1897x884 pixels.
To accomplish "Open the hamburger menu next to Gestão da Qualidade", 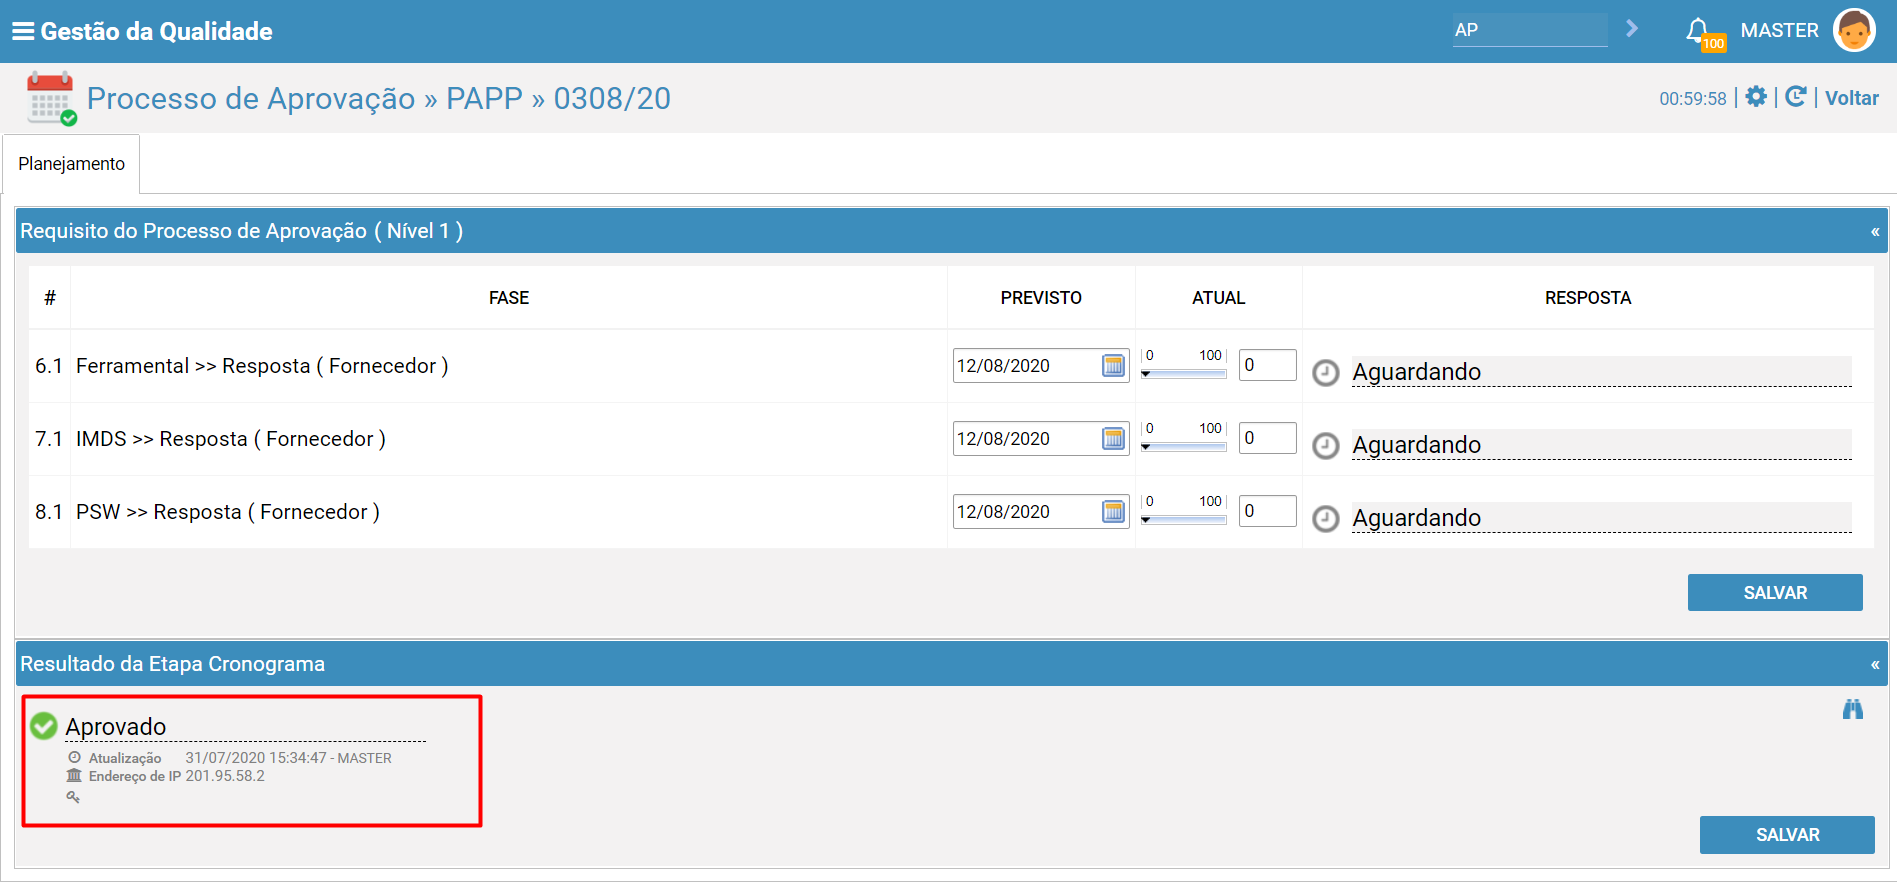I will tap(22, 31).
